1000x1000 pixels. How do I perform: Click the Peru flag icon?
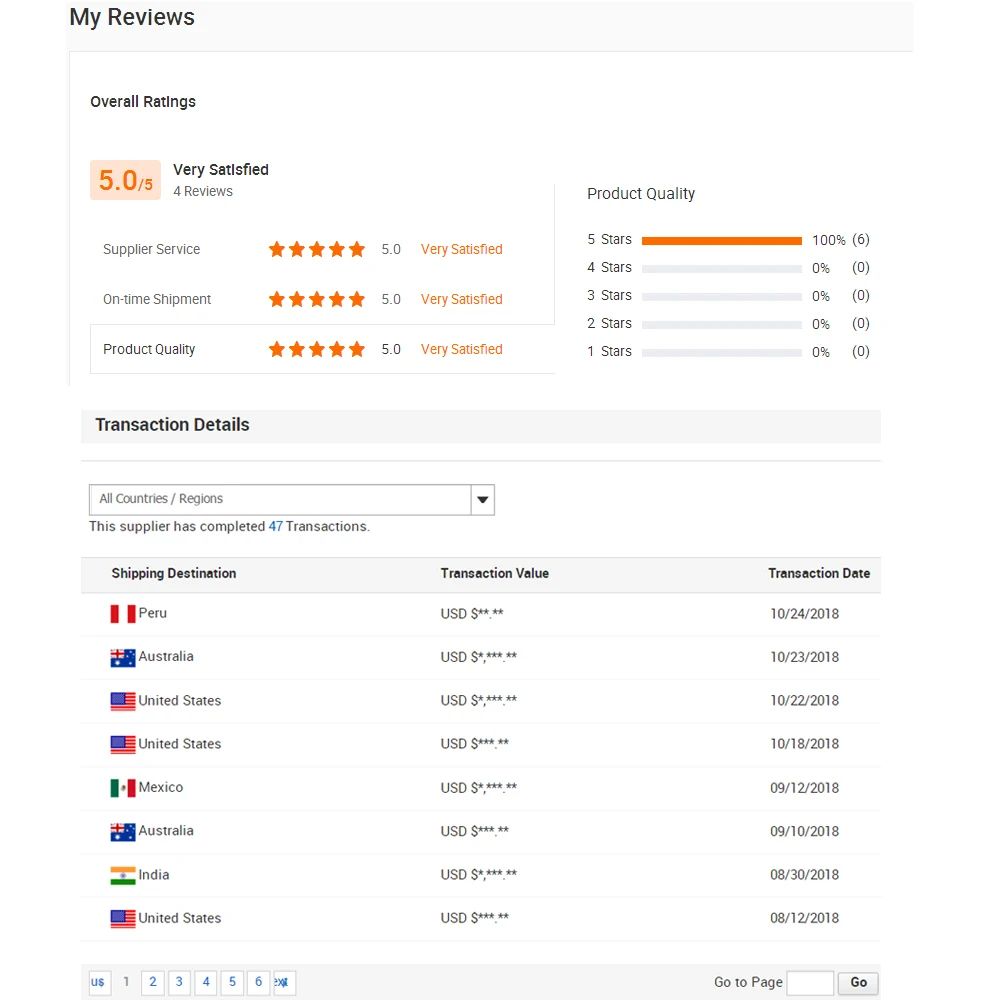(x=123, y=614)
